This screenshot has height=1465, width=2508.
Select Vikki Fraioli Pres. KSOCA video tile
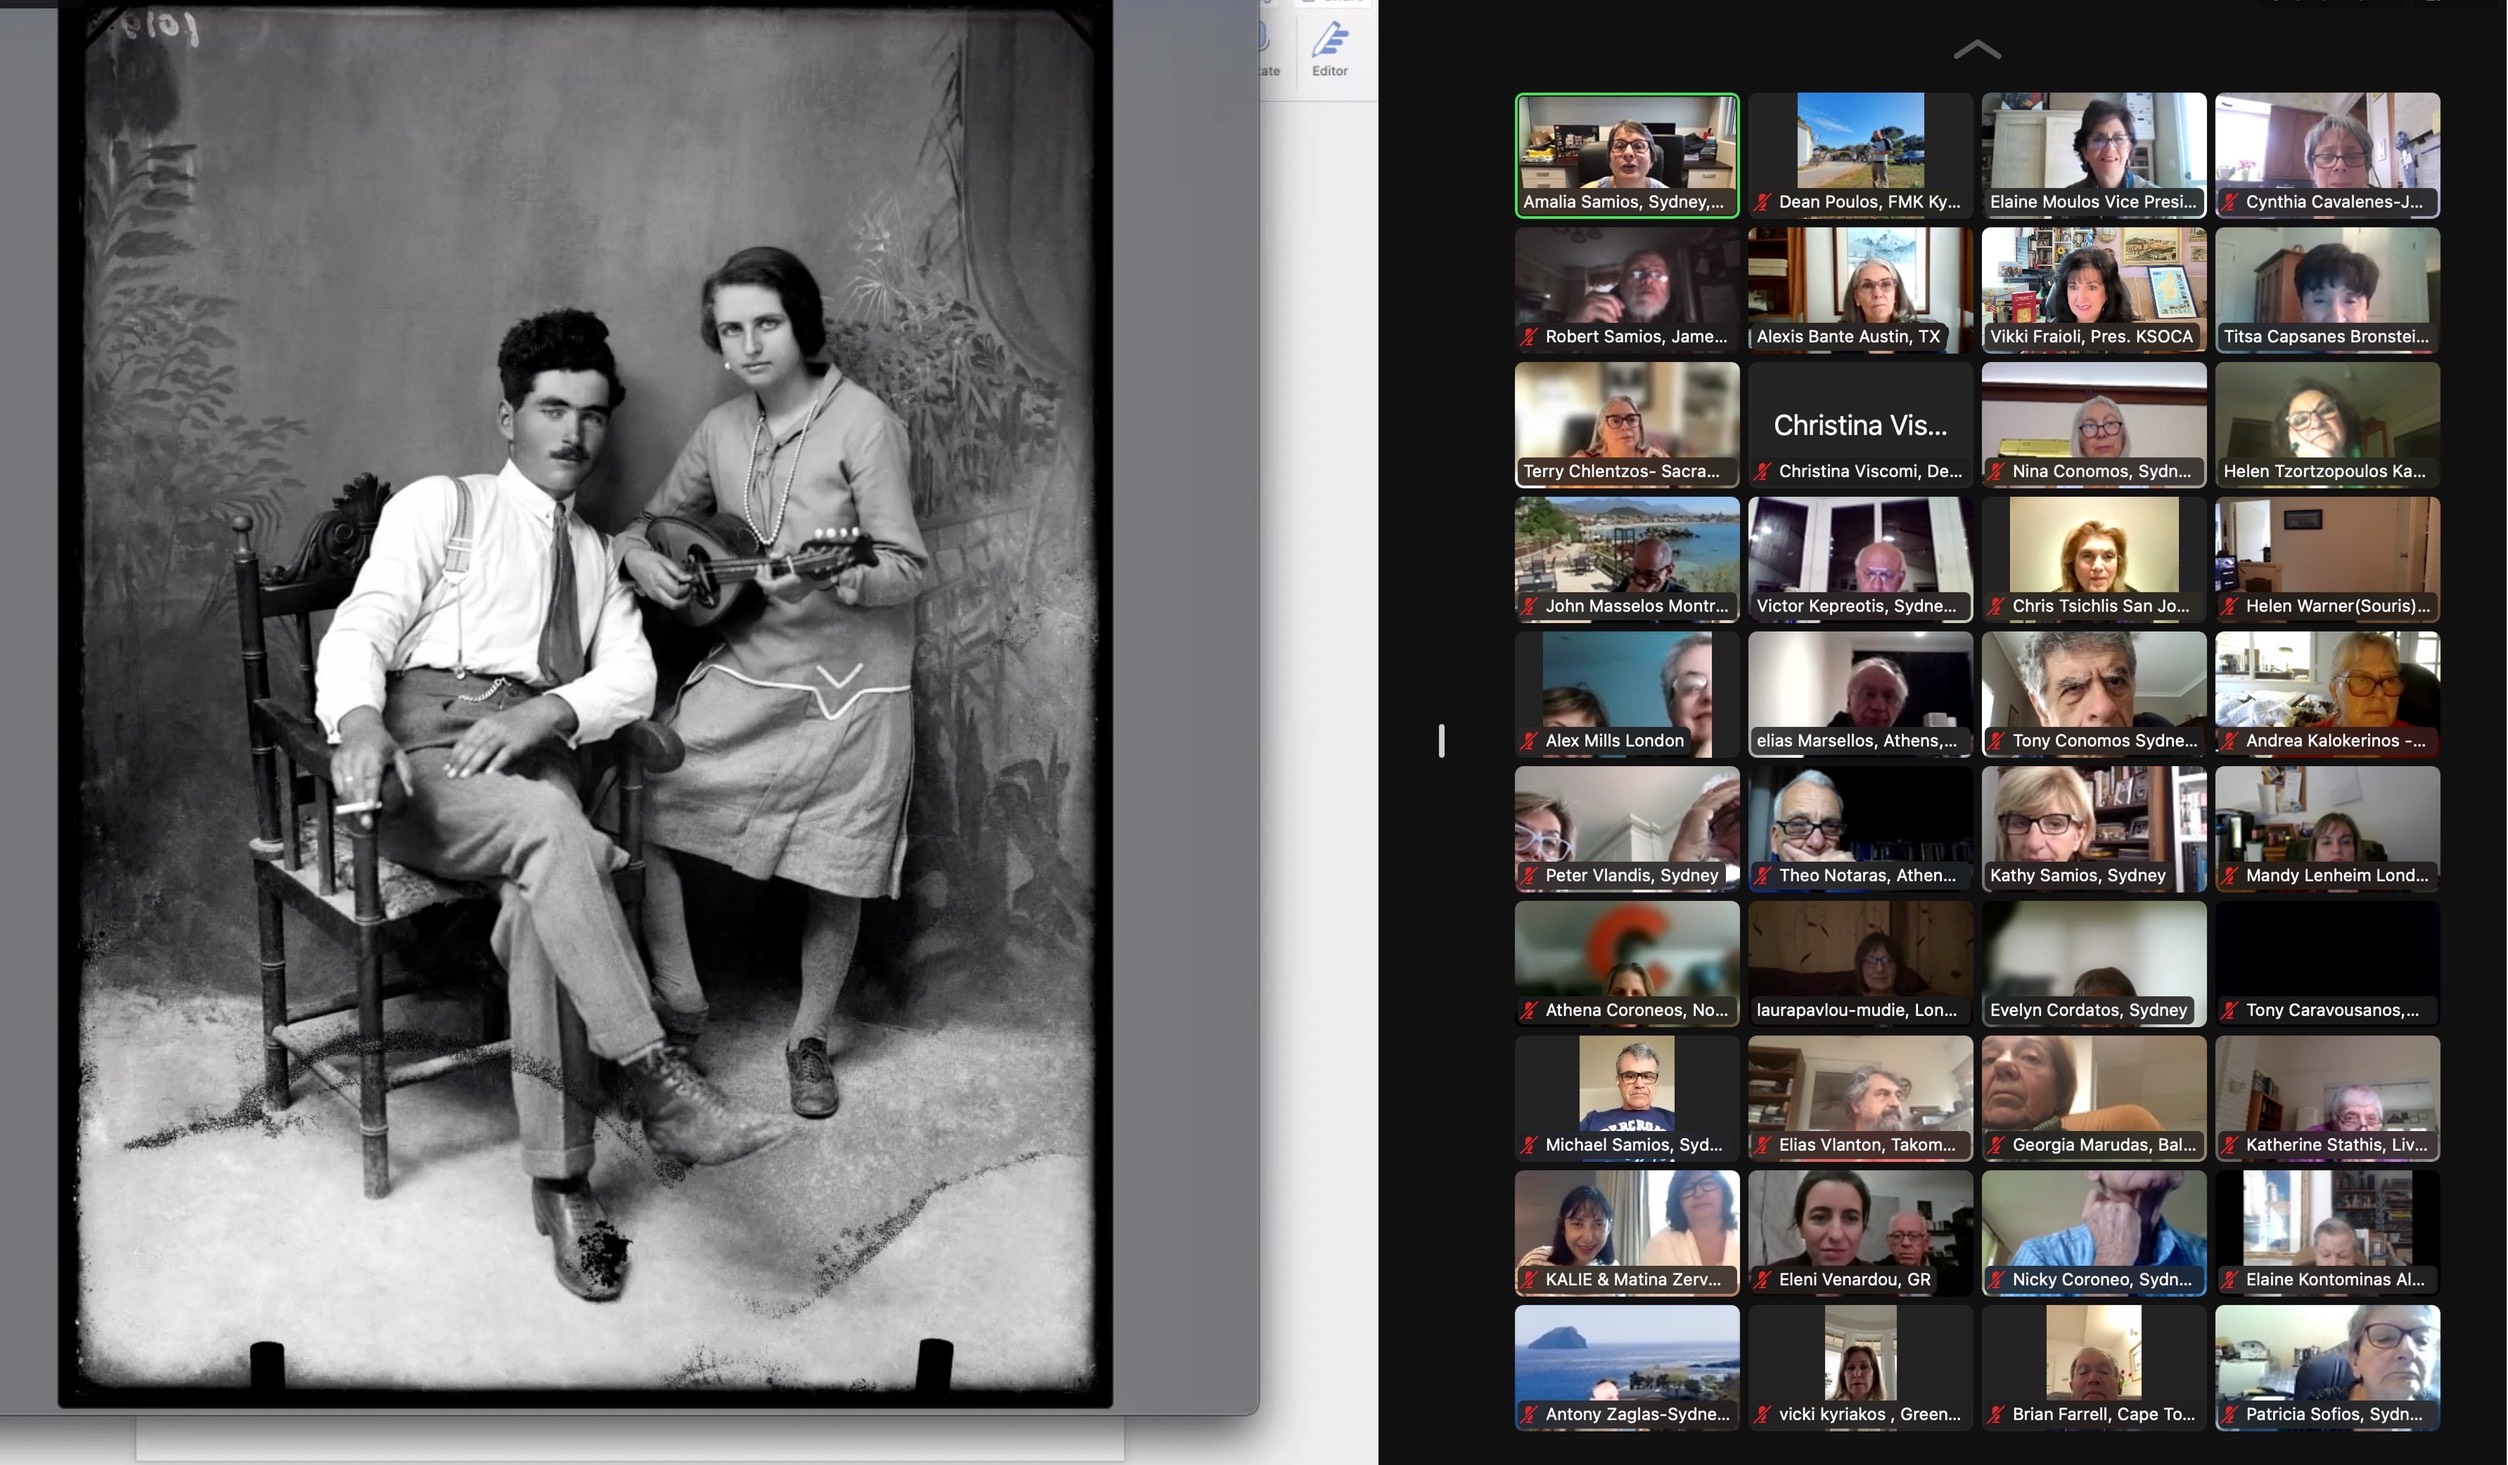pos(2093,280)
